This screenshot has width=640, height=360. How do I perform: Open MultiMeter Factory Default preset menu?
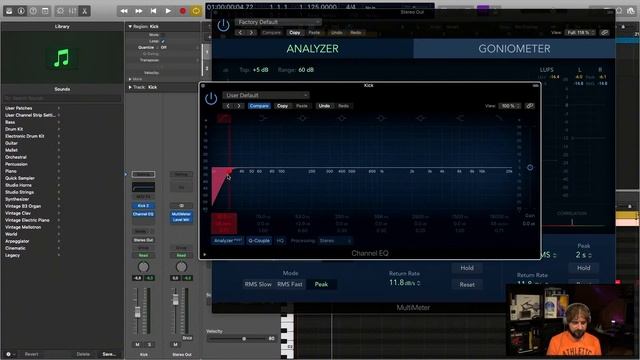278,22
